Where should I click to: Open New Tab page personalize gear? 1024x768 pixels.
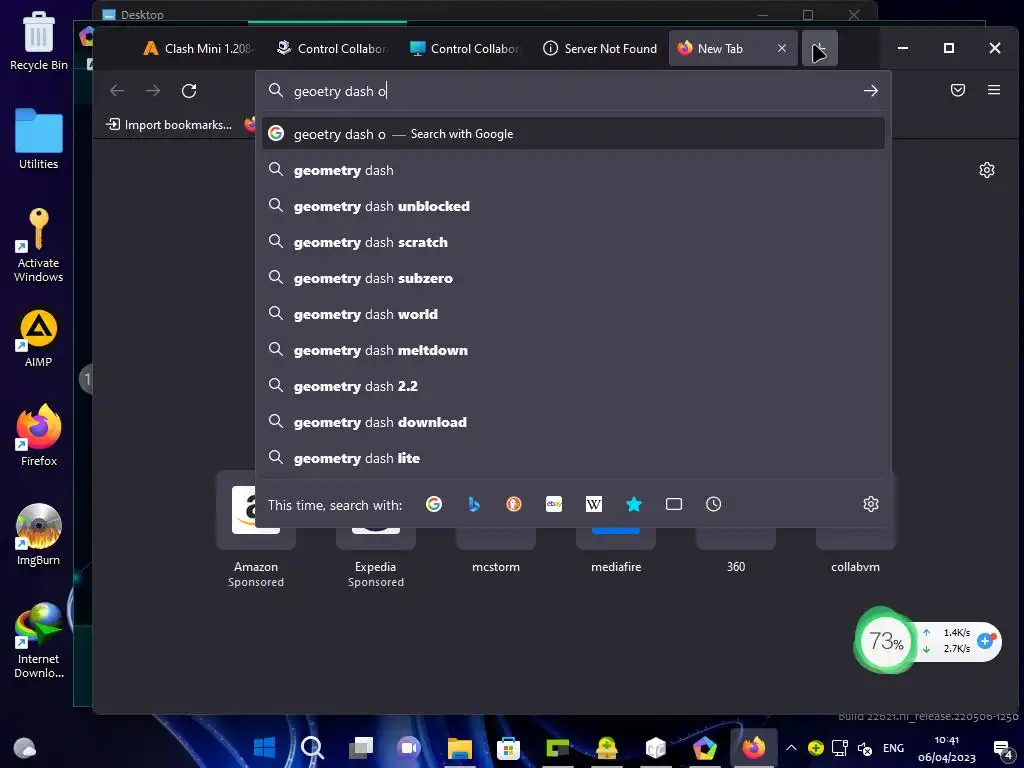click(x=987, y=170)
